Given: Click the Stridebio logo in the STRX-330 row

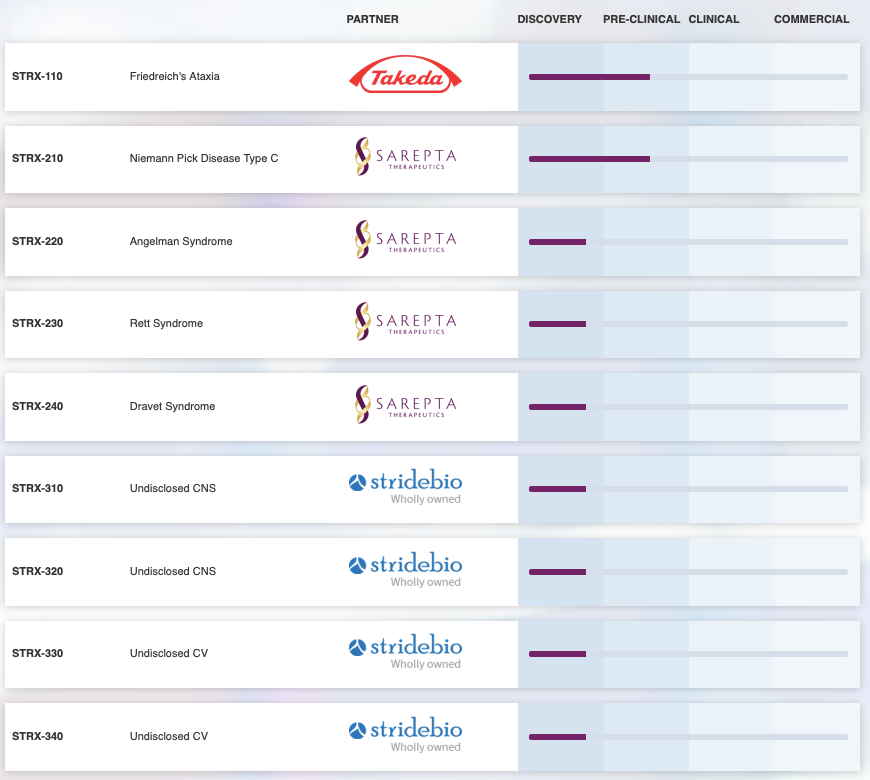Looking at the screenshot, I should [x=405, y=652].
